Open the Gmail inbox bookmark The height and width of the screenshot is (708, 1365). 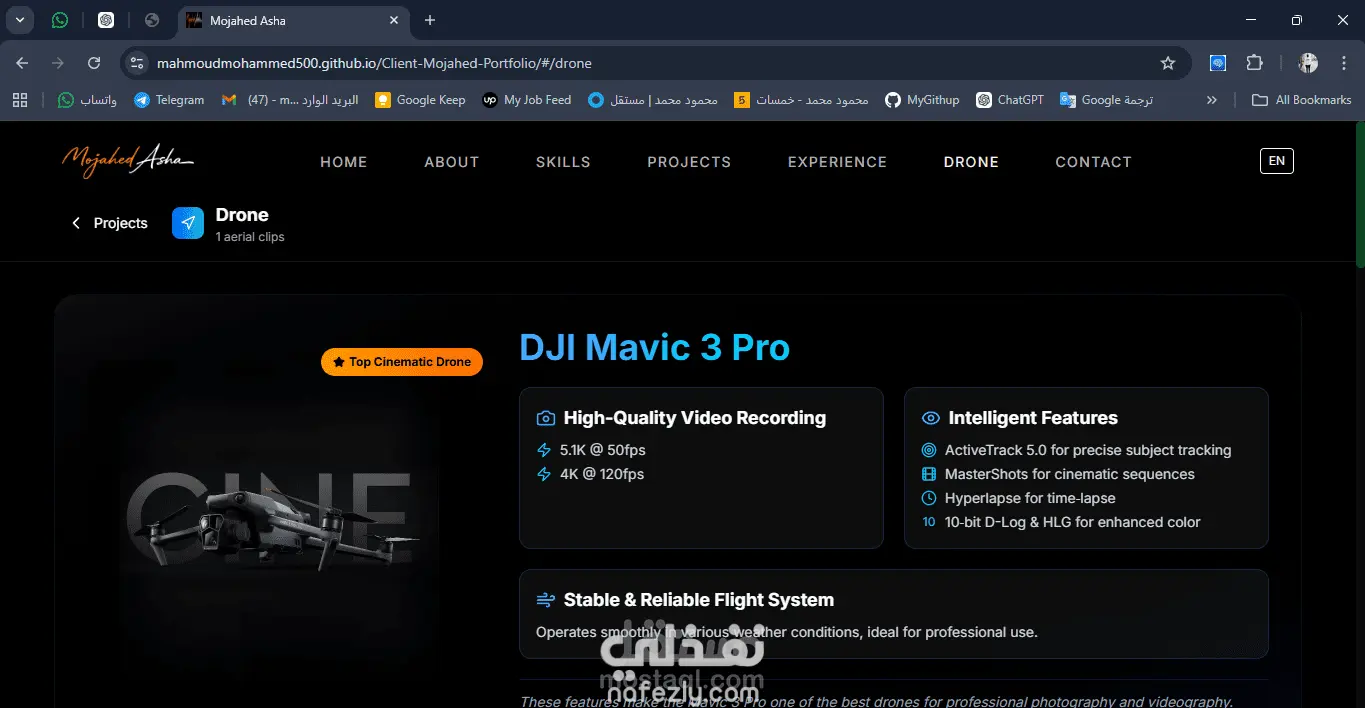(290, 100)
